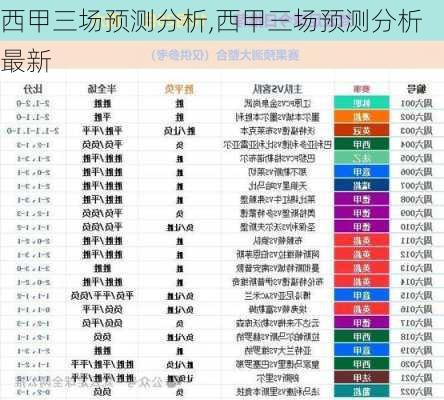This screenshot has width=444, height=400.
Task: Select the orange league cell for 周六002
Action: point(361,117)
